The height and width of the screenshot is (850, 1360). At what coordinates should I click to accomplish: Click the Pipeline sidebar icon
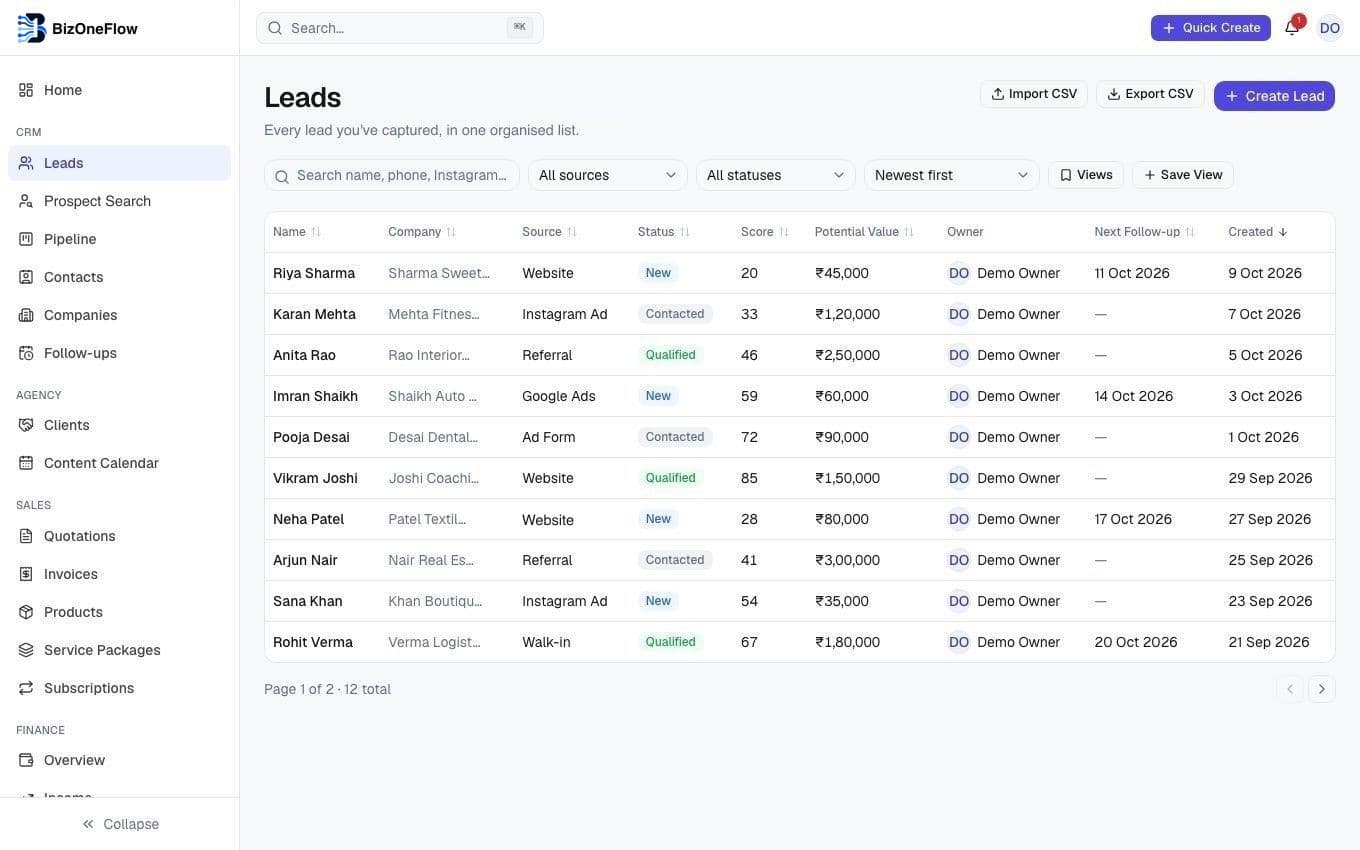point(26,239)
